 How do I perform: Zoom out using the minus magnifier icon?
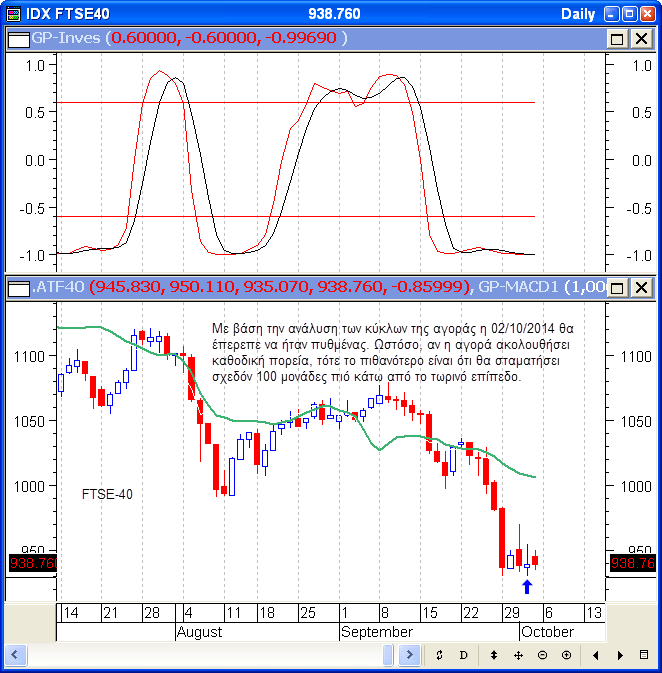click(542, 655)
